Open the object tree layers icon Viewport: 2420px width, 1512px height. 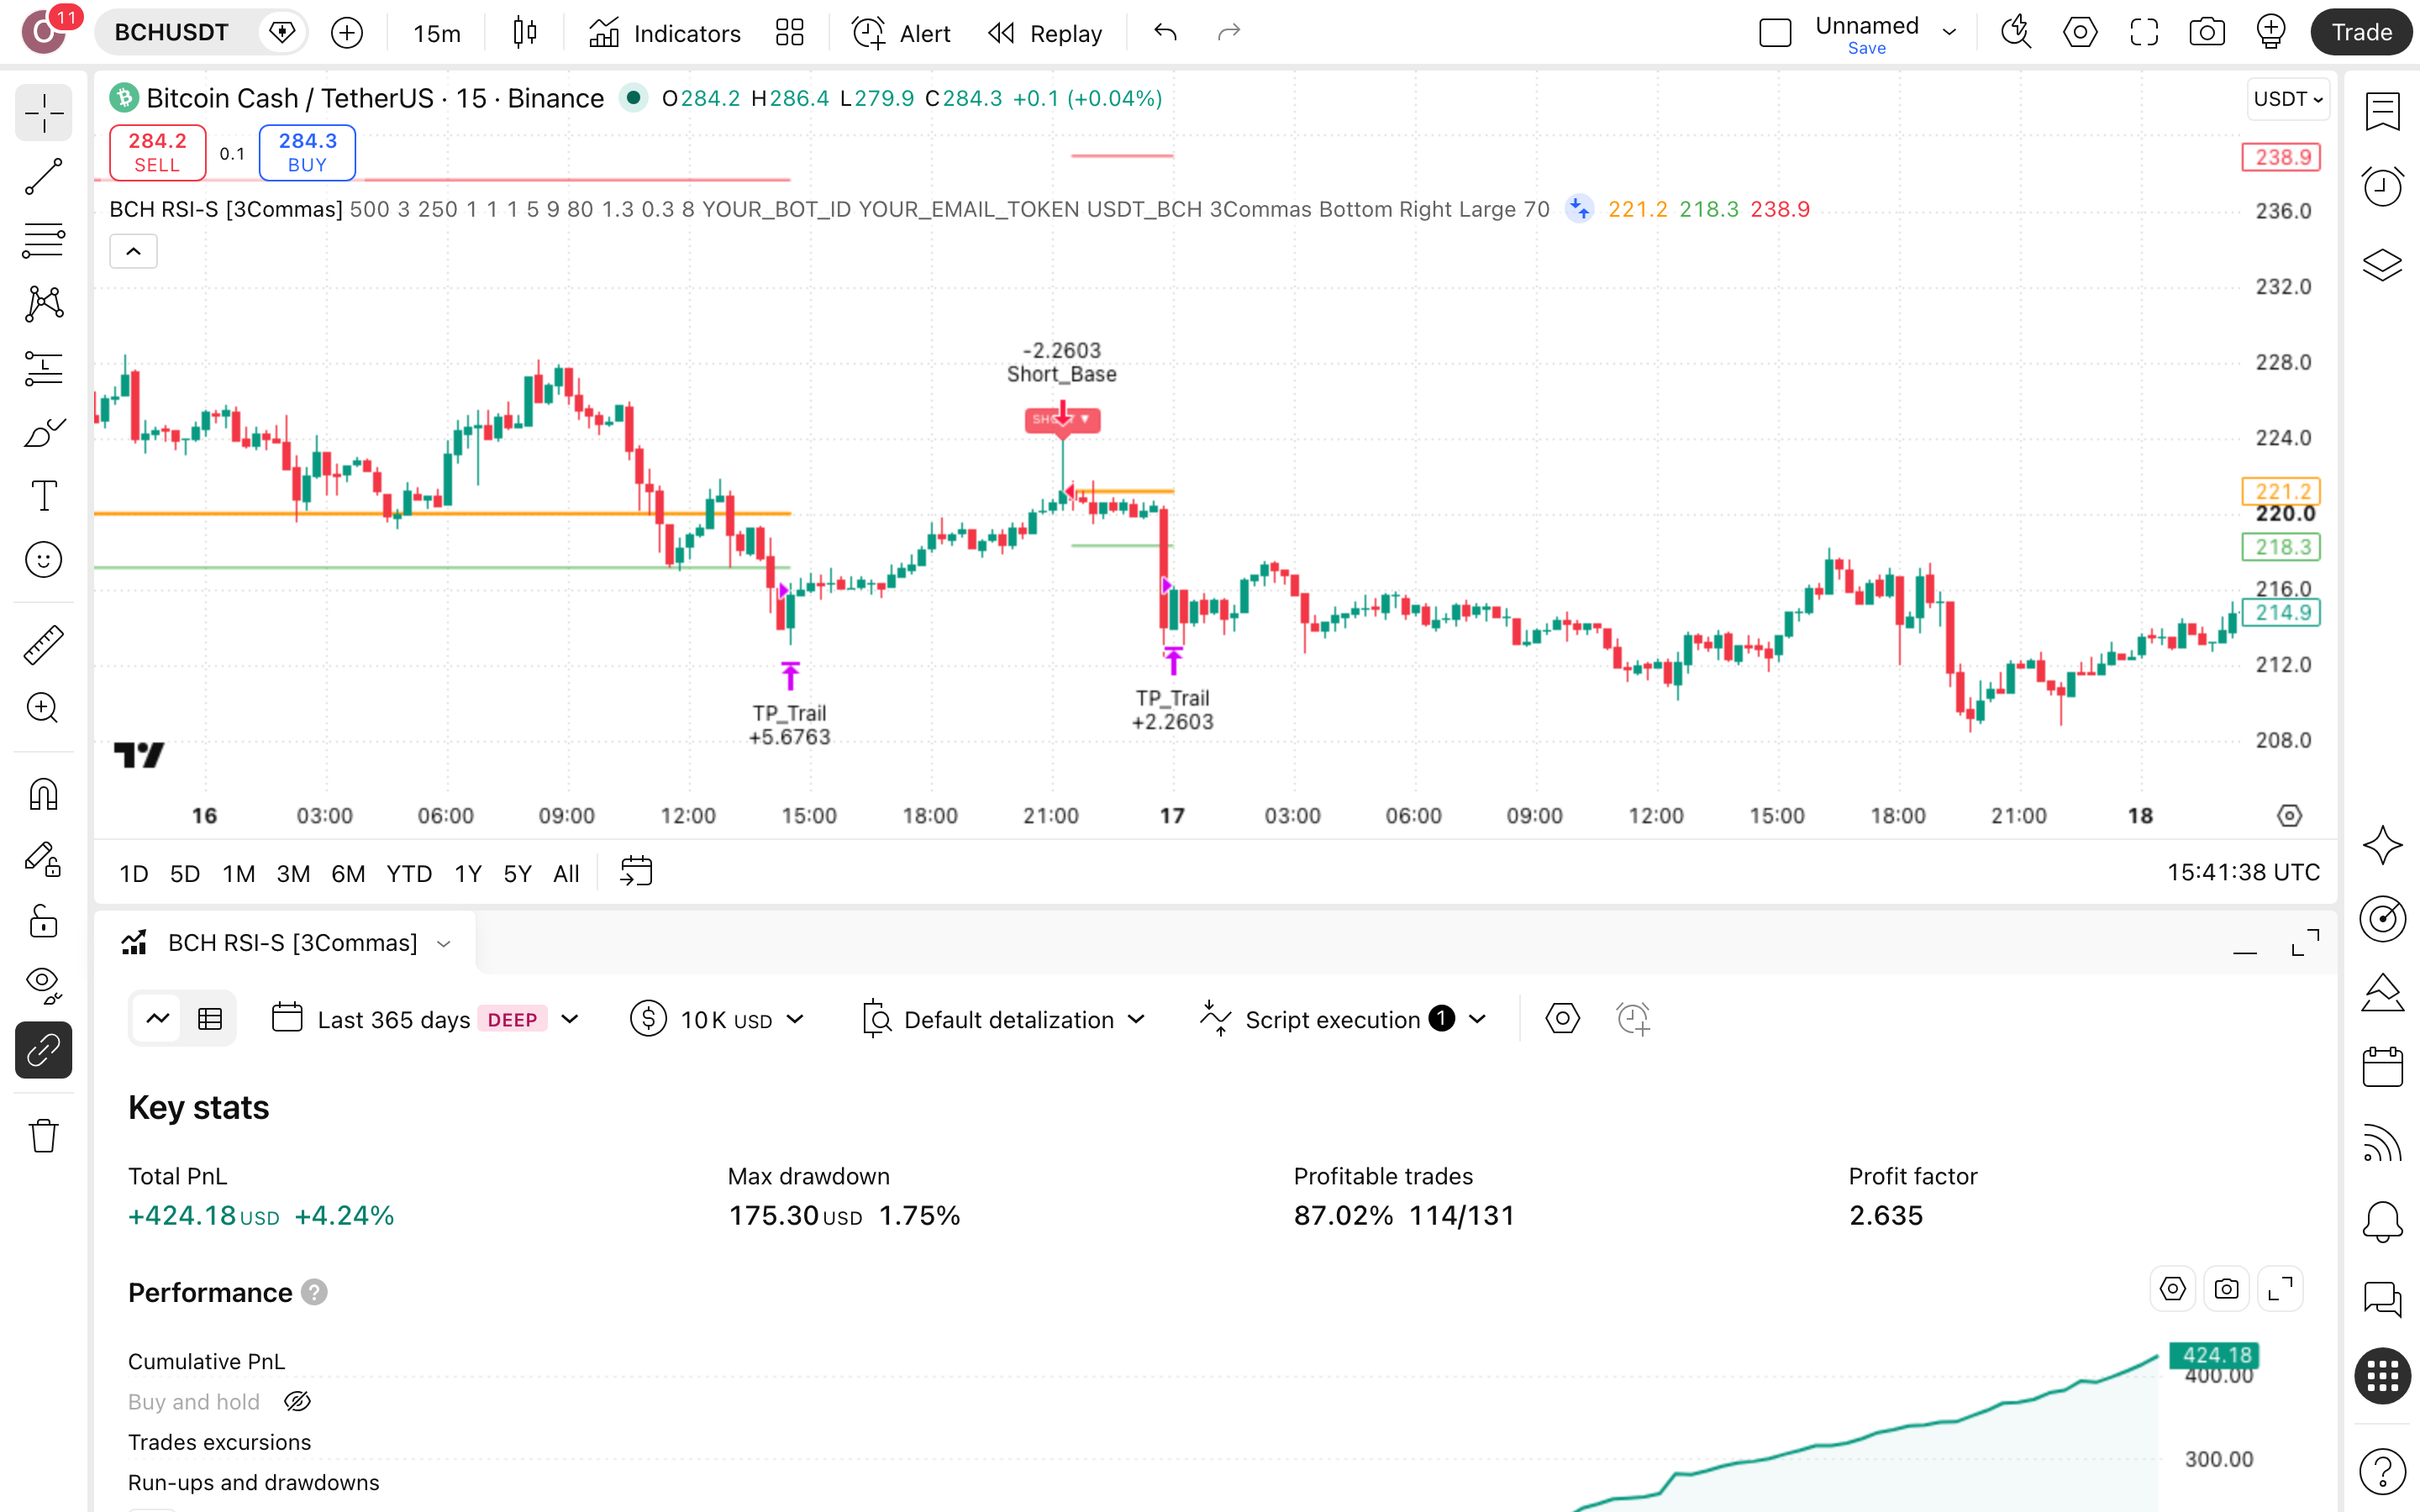coord(2382,265)
